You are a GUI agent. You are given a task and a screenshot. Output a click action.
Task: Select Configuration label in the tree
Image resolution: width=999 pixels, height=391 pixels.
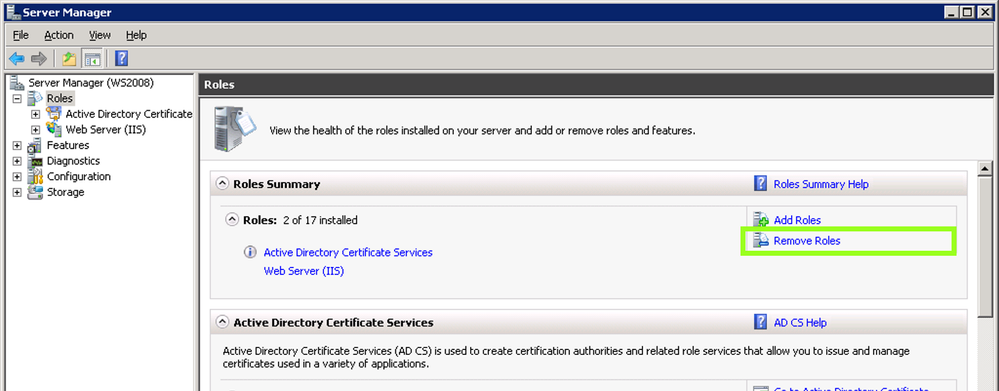pos(79,176)
